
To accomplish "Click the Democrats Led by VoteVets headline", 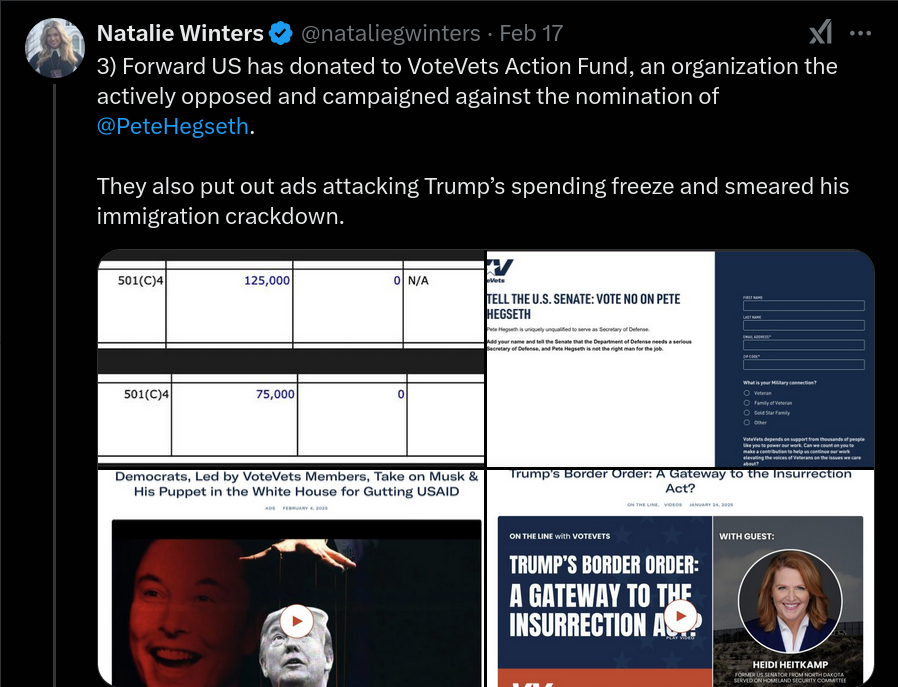I will click(297, 484).
